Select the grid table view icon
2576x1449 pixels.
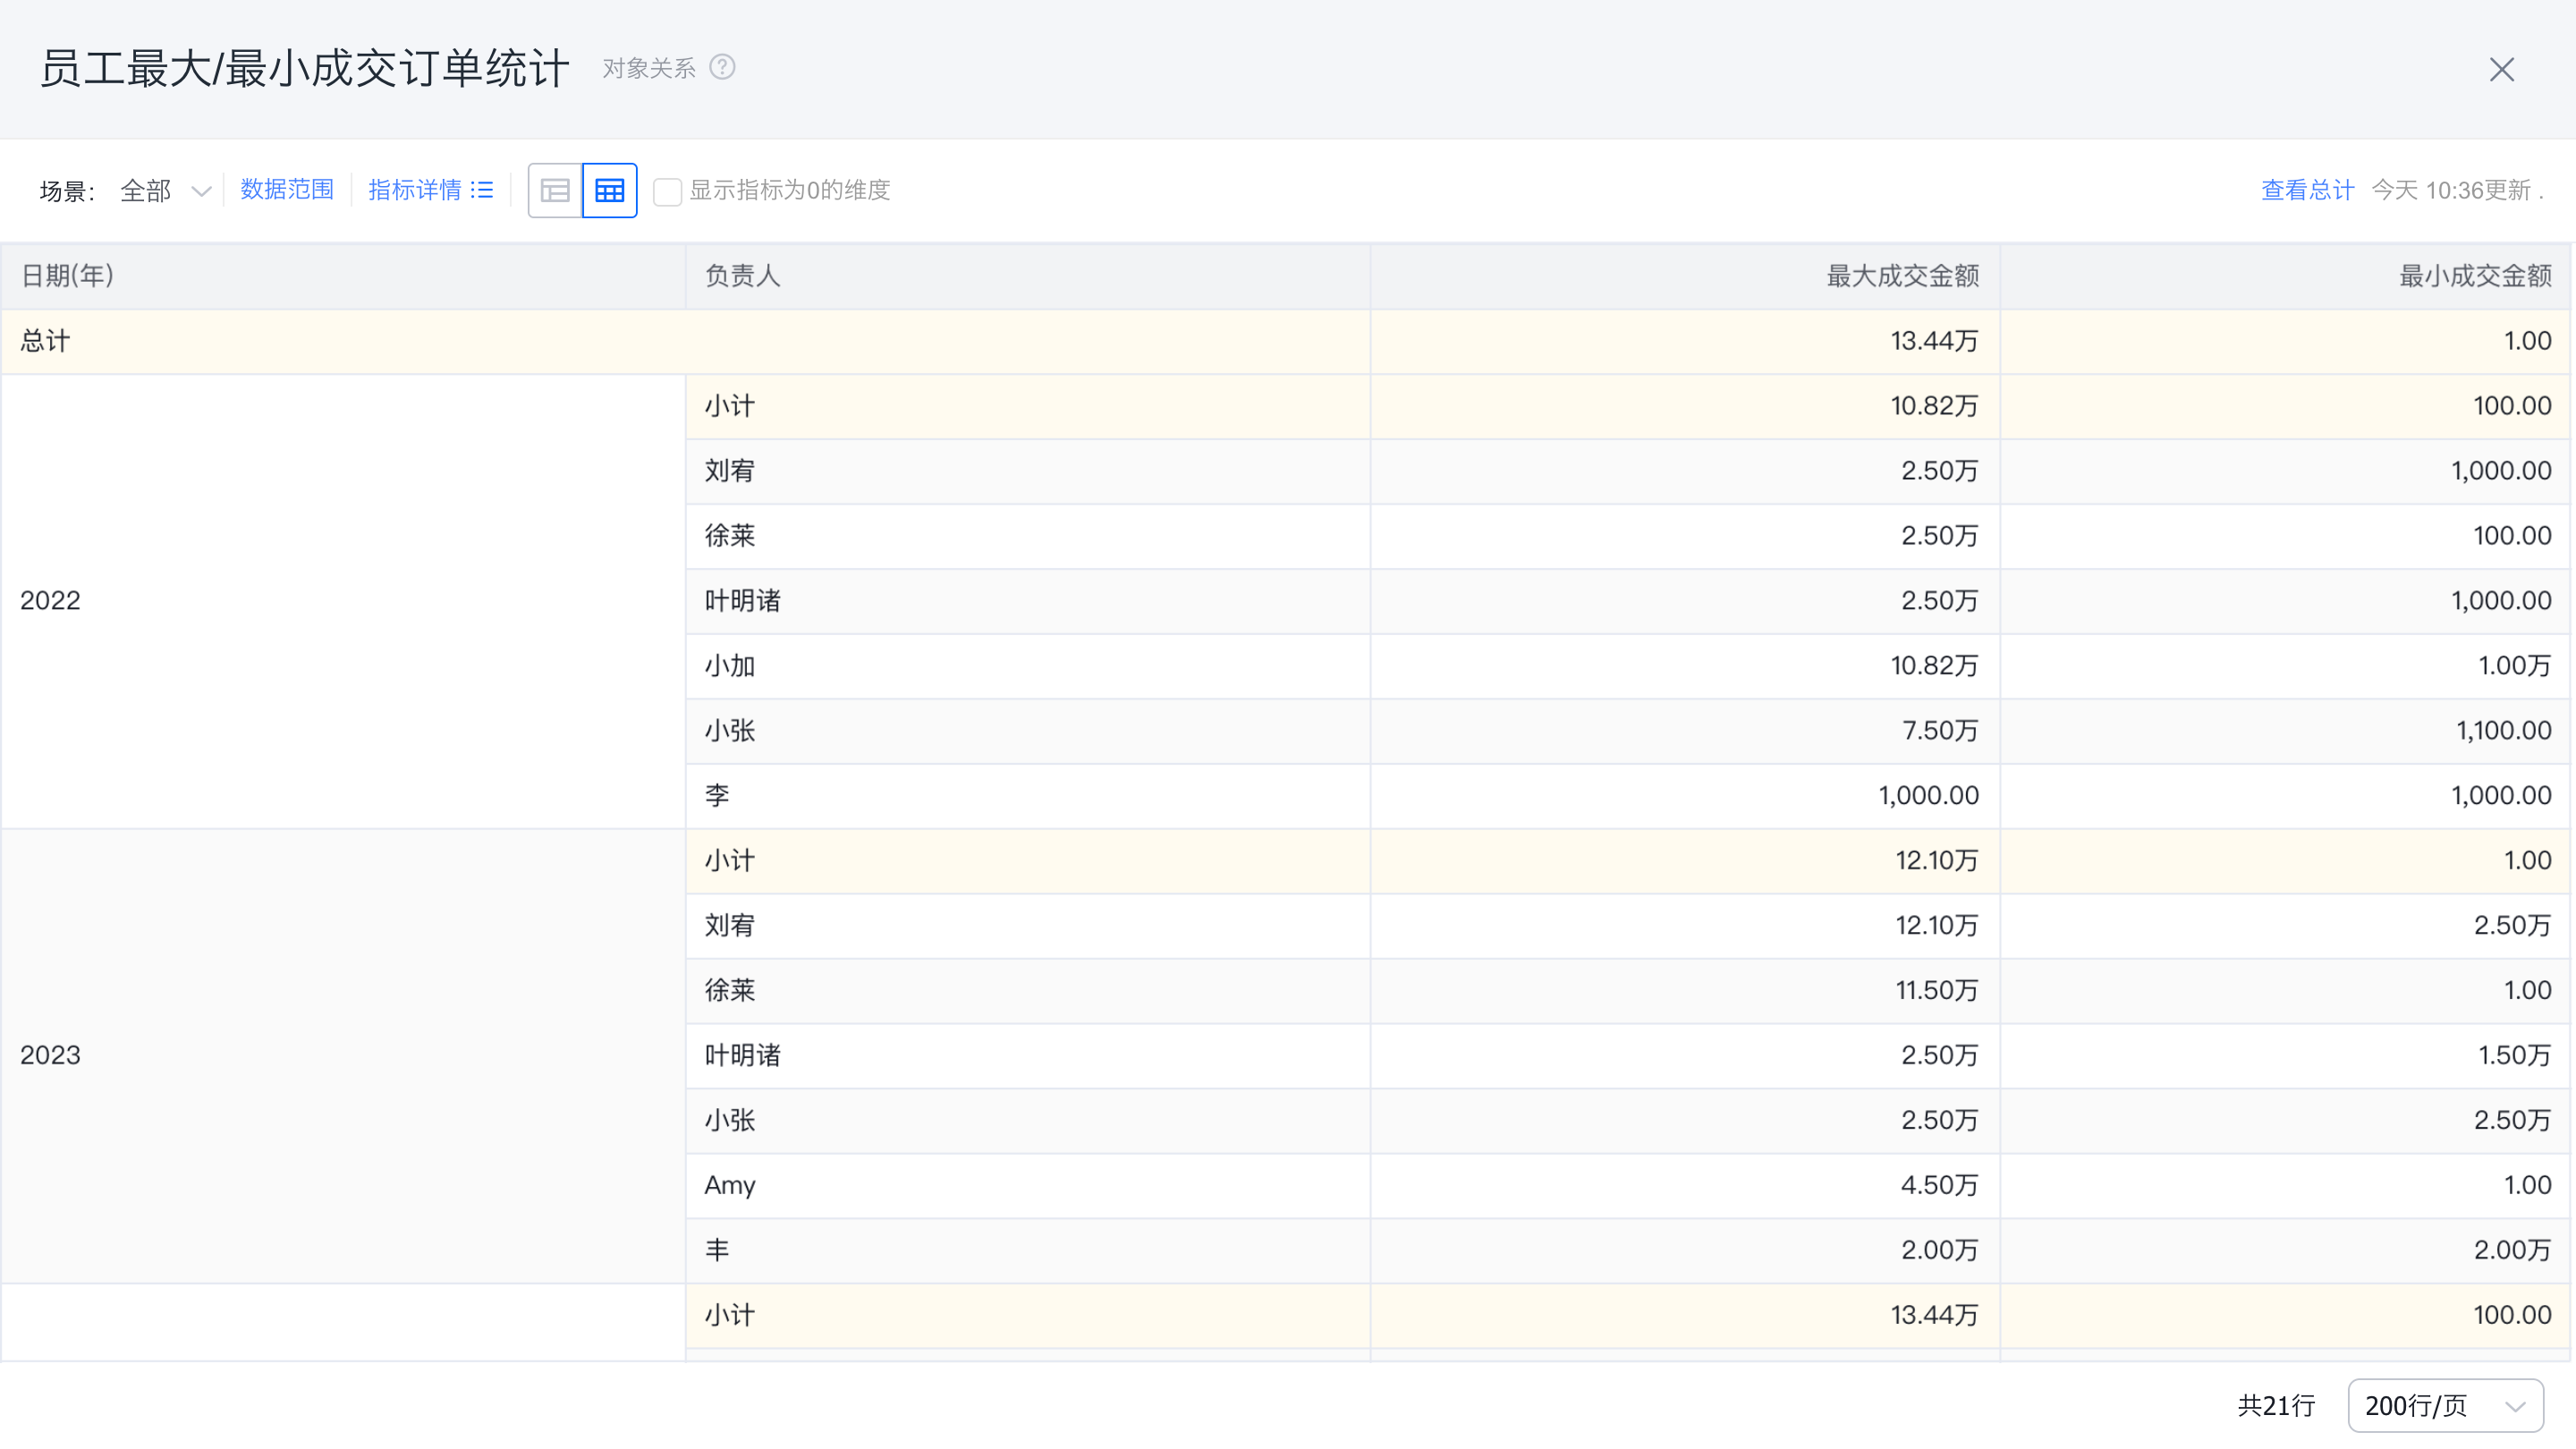click(x=609, y=190)
